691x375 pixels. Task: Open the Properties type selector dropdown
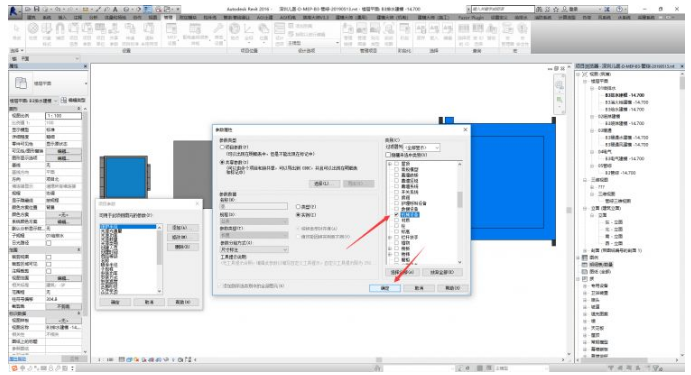pos(48,83)
